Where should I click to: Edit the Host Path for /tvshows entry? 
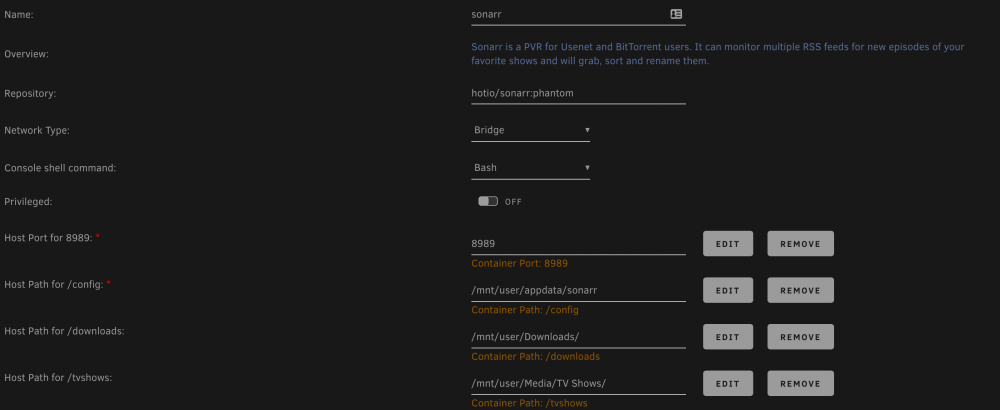[x=728, y=383]
